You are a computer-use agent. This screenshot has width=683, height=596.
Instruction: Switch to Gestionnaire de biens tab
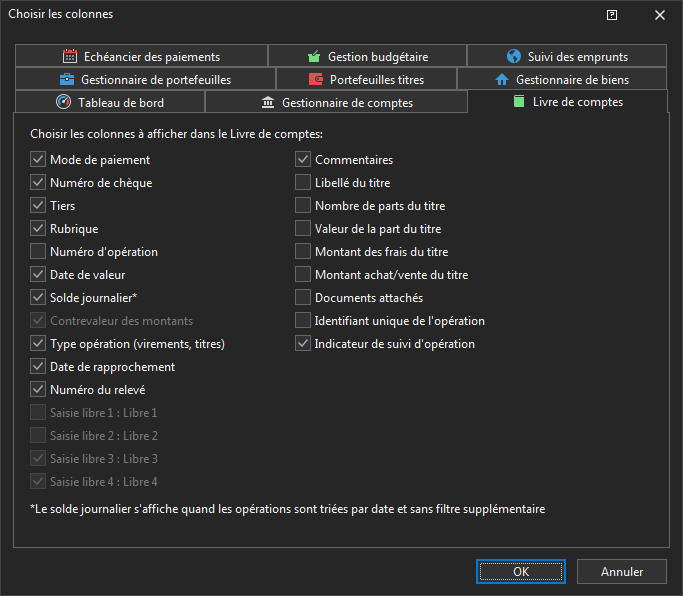click(x=562, y=79)
